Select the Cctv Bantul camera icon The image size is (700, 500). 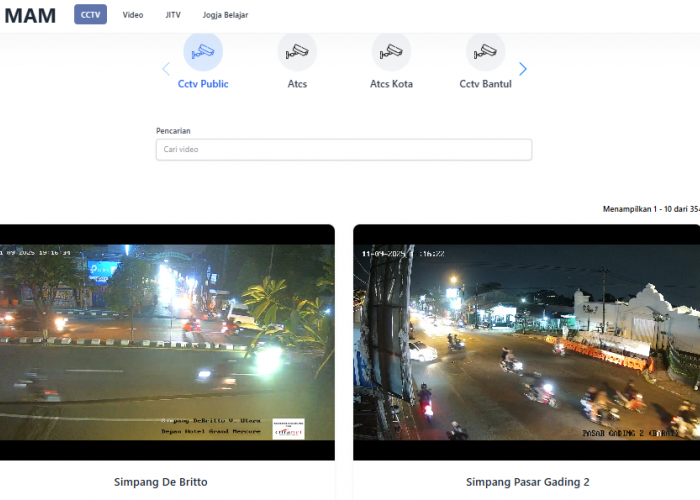pos(486,51)
